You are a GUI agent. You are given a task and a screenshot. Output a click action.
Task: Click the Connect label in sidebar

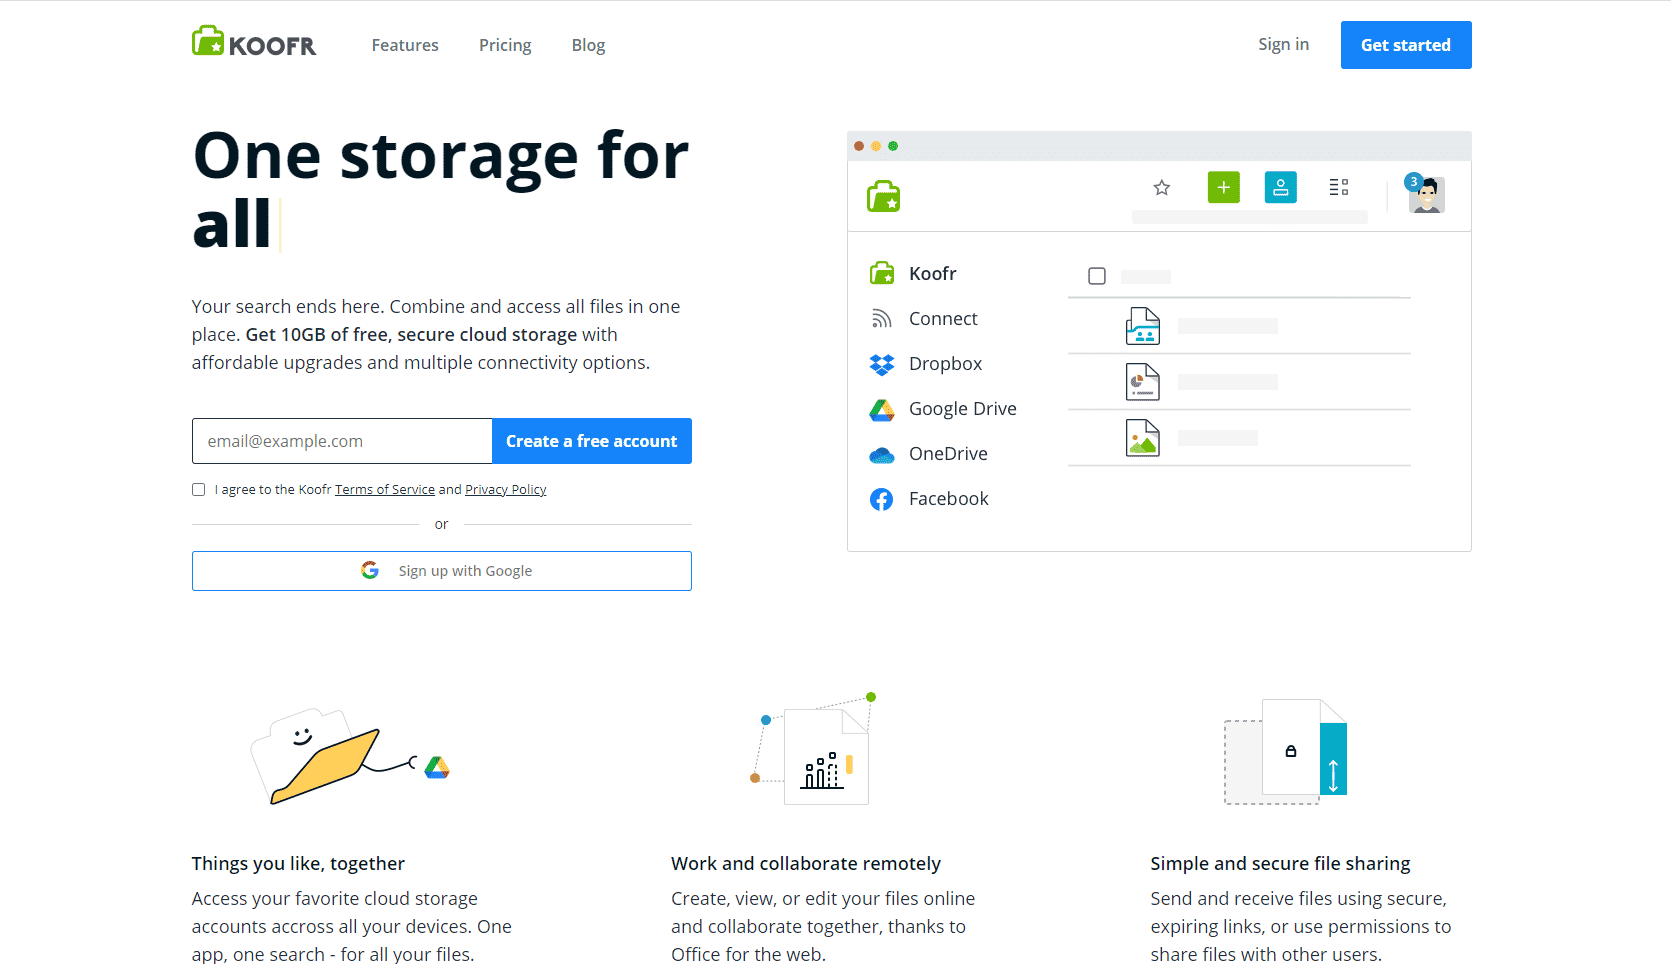tap(943, 318)
